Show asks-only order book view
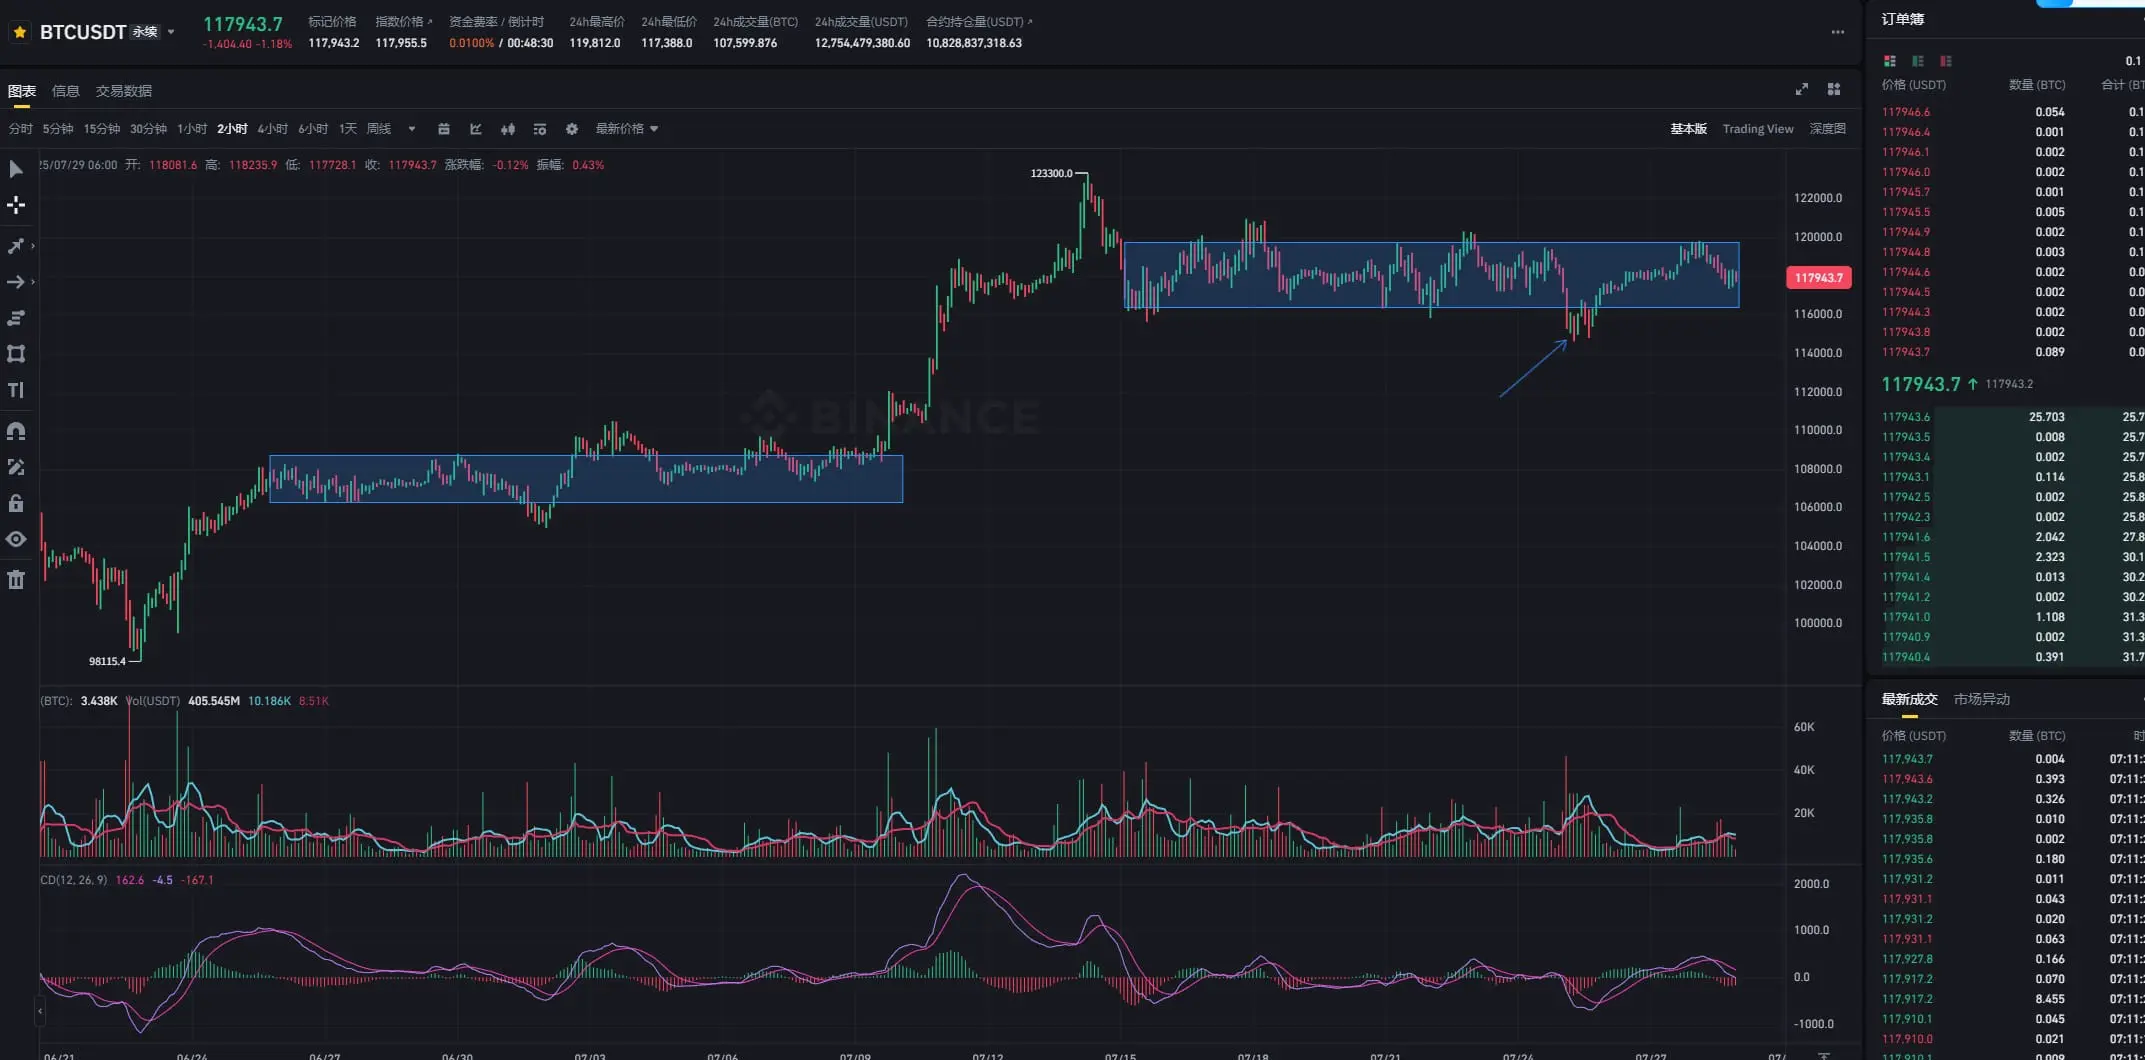Image resolution: width=2145 pixels, height=1060 pixels. tap(1946, 61)
